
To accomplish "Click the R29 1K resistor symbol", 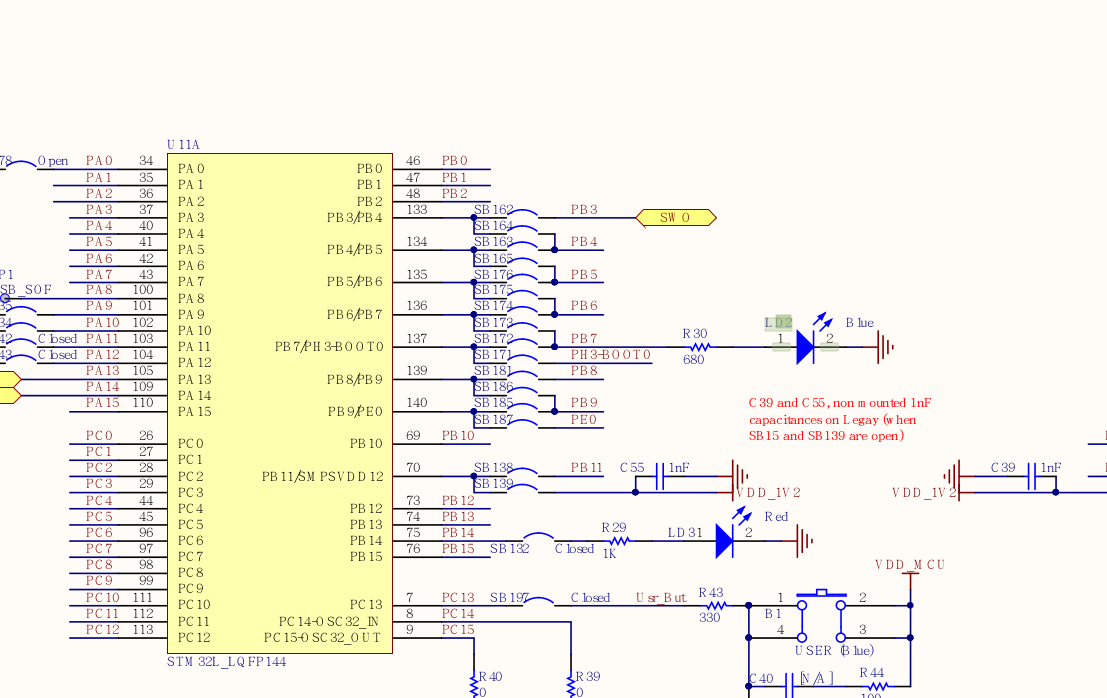I will (616, 541).
